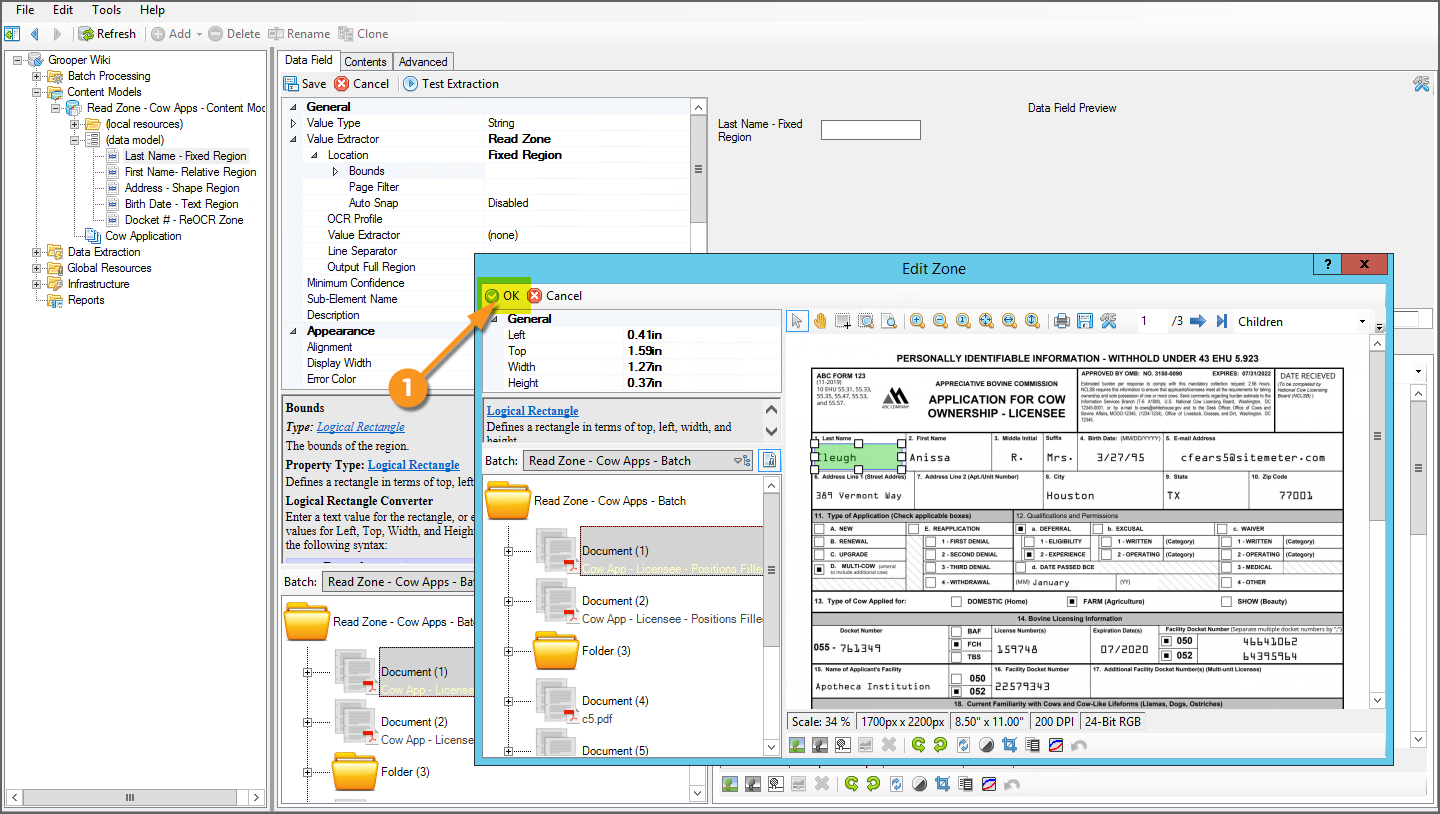Select the Pan hand tool

pos(820,321)
